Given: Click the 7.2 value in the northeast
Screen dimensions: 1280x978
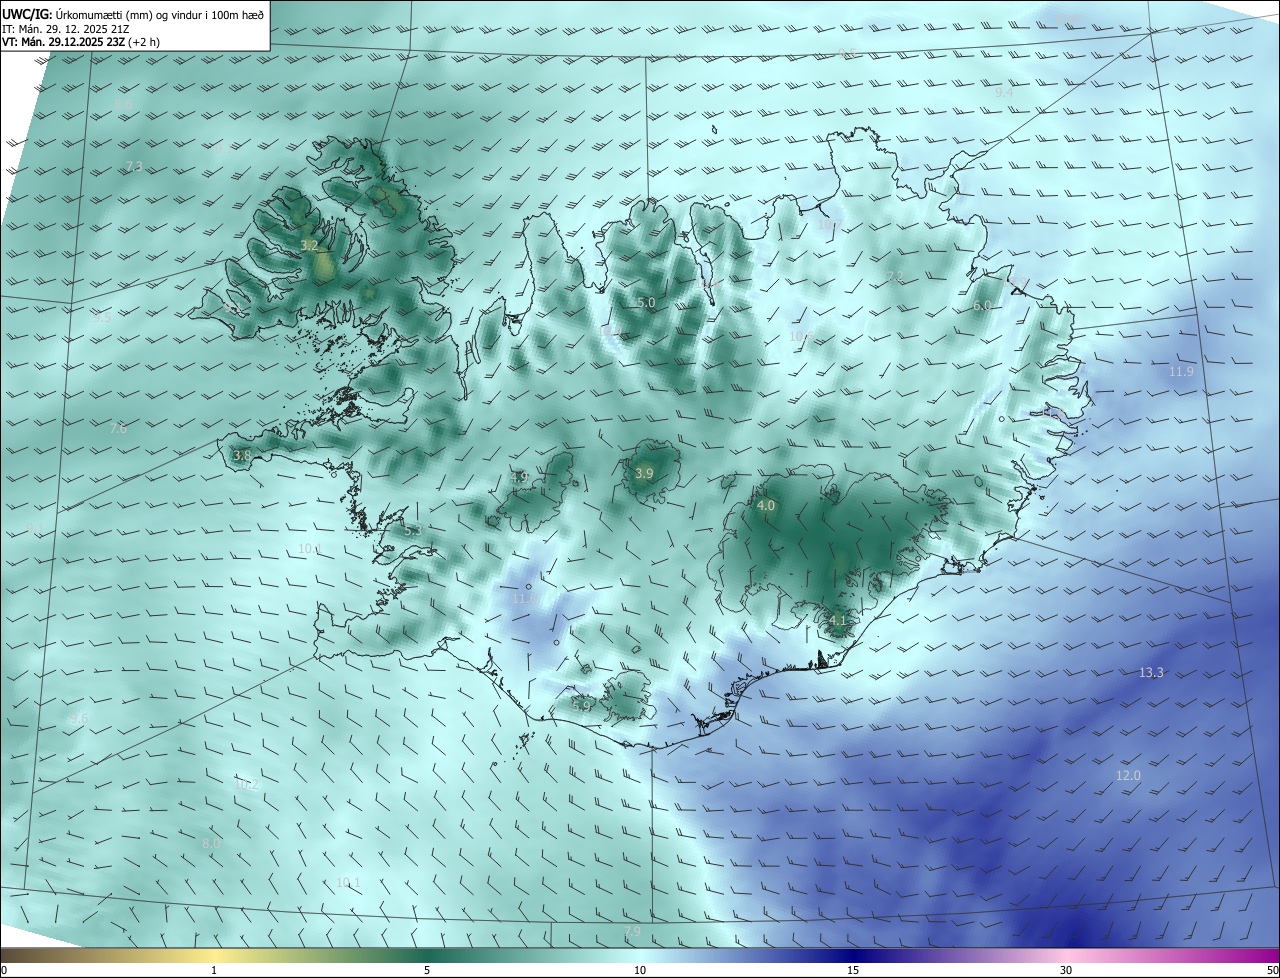Looking at the screenshot, I should pos(895,277).
